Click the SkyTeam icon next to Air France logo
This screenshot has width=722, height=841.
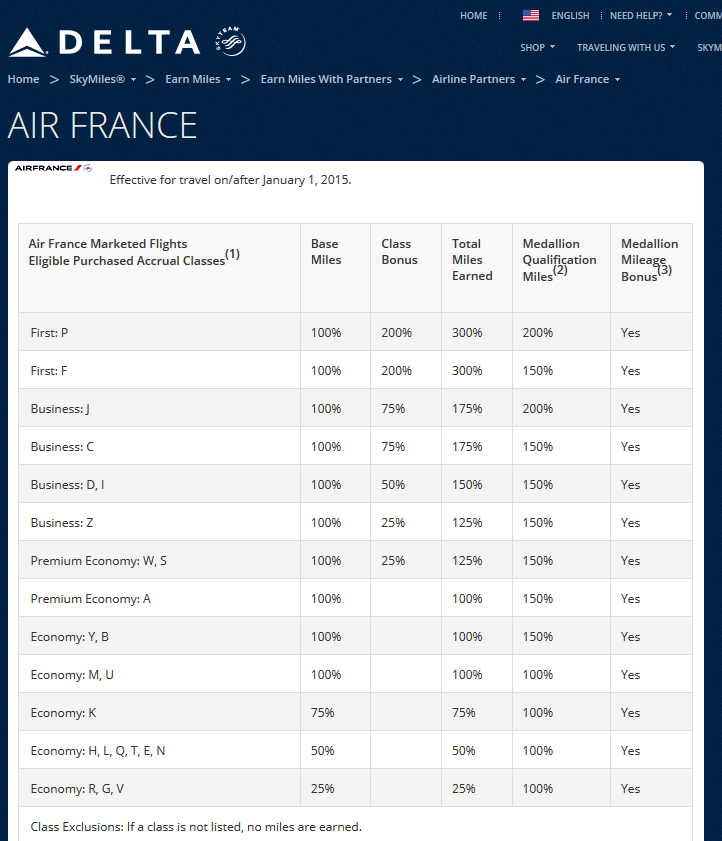87,168
